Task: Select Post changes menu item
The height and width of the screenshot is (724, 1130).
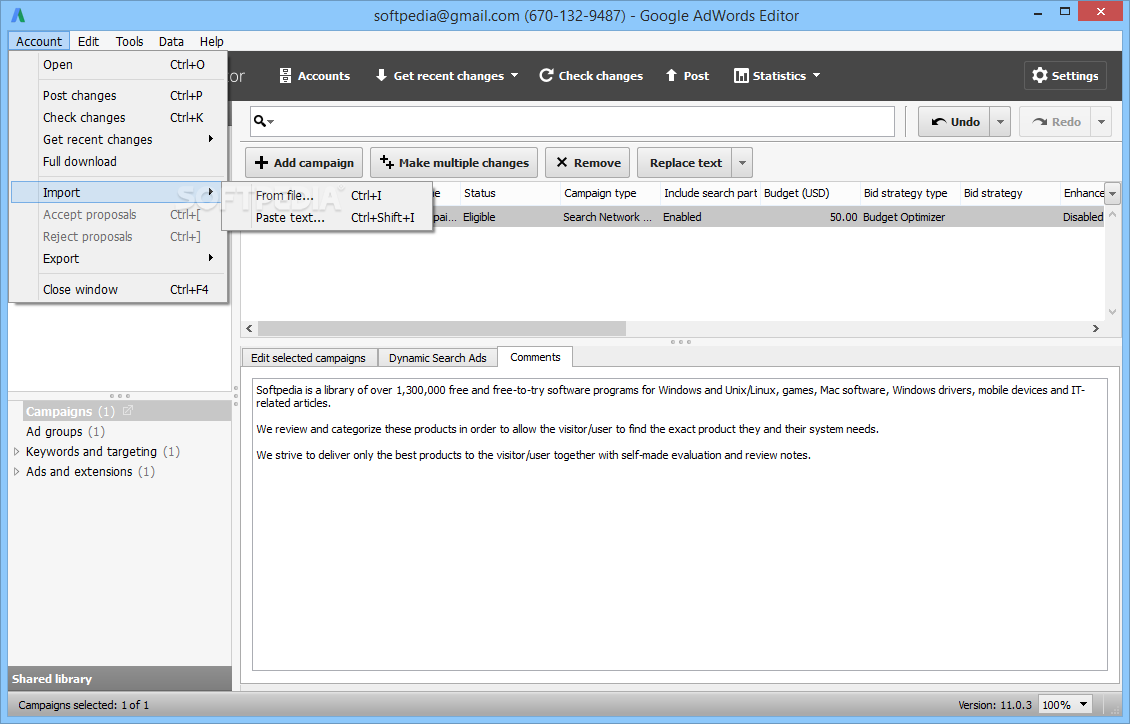Action: [x=119, y=96]
